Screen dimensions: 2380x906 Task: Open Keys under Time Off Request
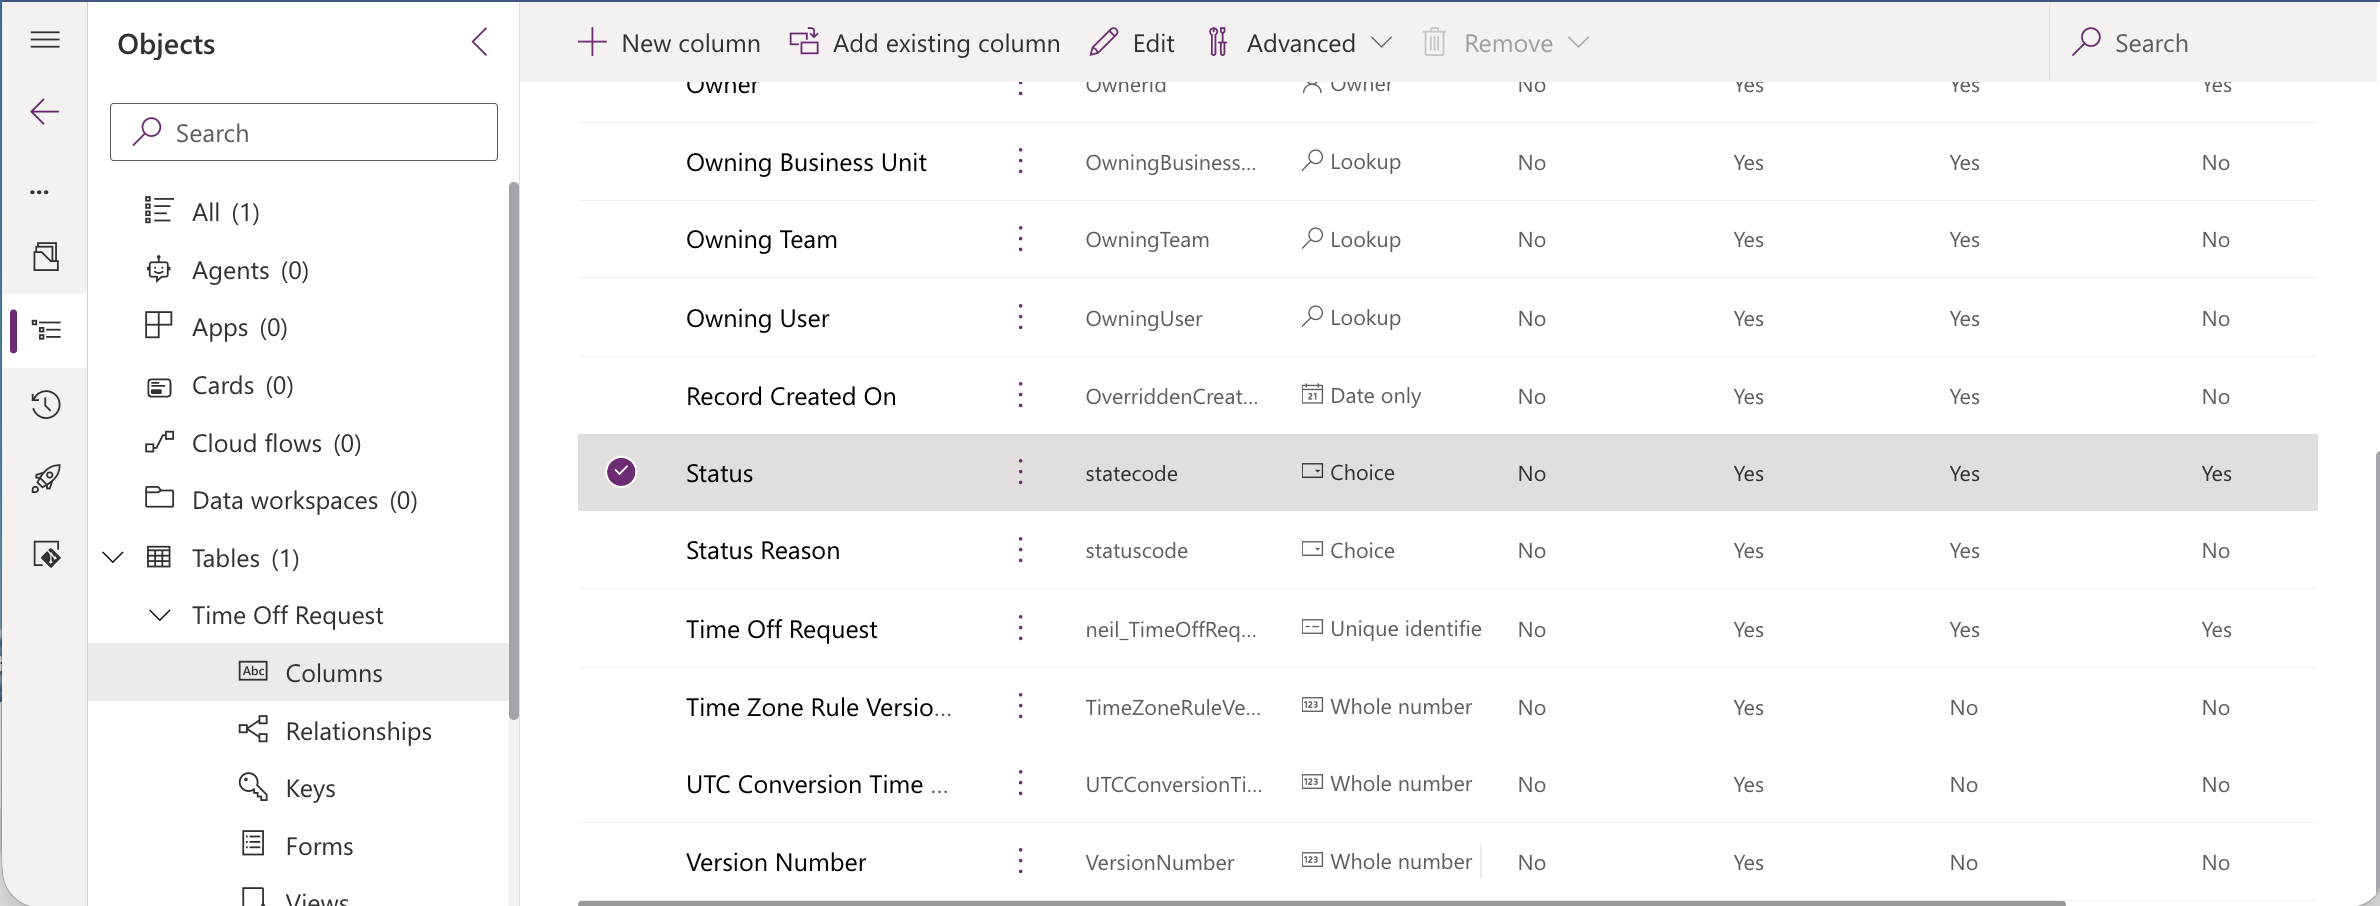tap(311, 789)
